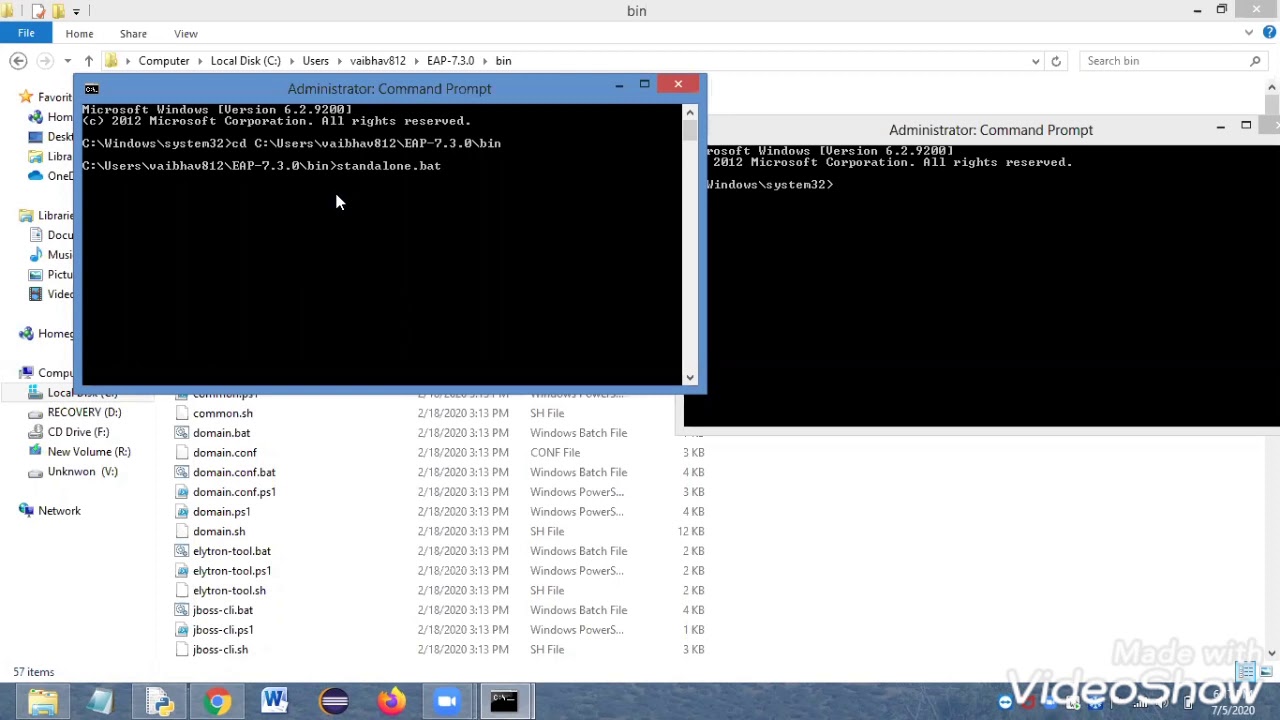Go back using Explorer's back arrow
The image size is (1280, 720).
(x=18, y=61)
